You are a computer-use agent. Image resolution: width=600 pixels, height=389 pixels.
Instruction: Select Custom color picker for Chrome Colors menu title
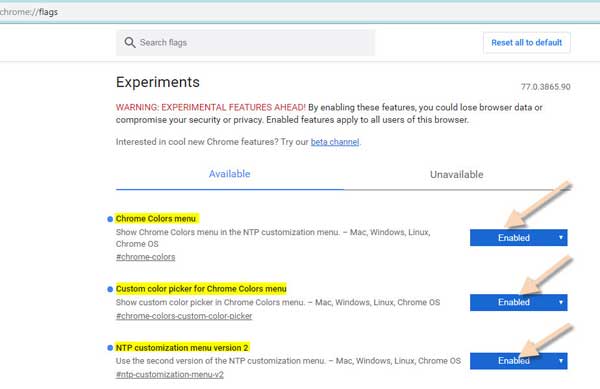(x=201, y=289)
